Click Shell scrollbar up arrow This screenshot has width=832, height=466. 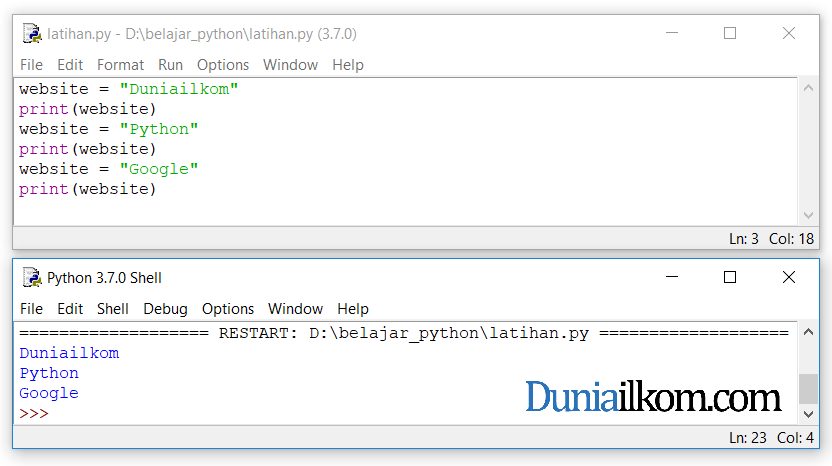click(808, 332)
